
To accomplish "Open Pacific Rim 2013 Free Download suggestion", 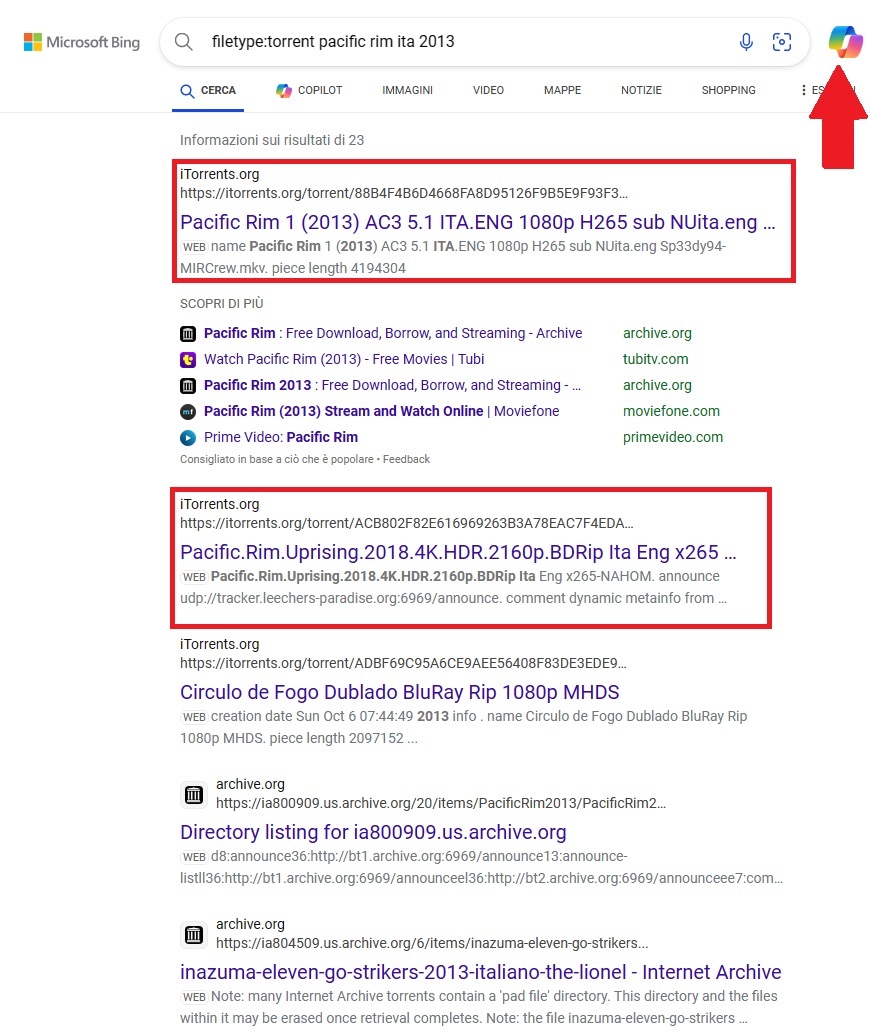I will coord(392,386).
